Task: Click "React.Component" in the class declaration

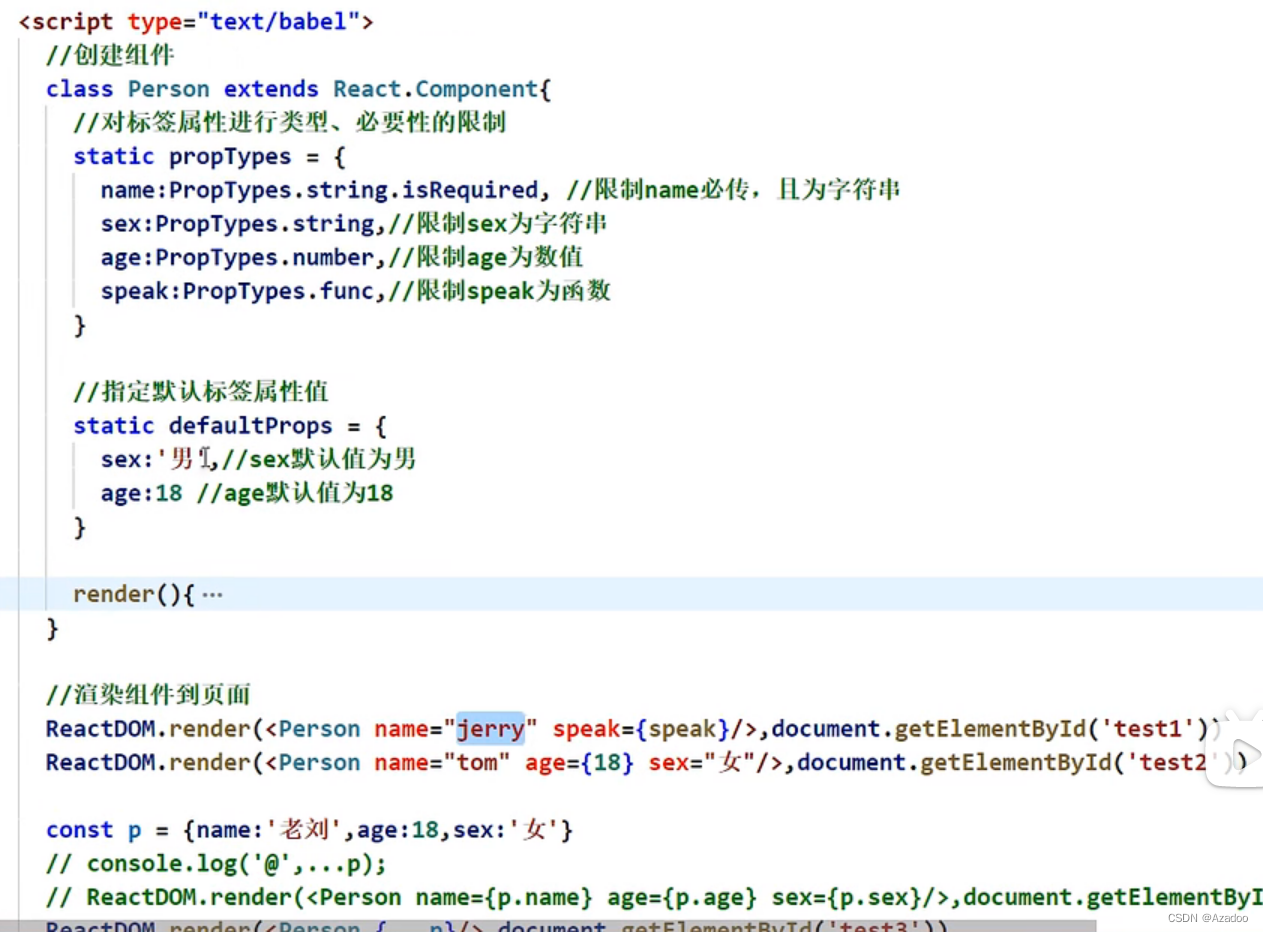Action: (436, 88)
